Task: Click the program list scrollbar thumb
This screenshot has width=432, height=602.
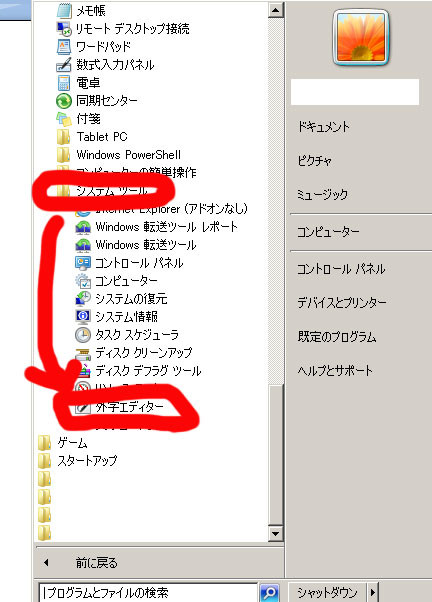Action: click(x=275, y=455)
